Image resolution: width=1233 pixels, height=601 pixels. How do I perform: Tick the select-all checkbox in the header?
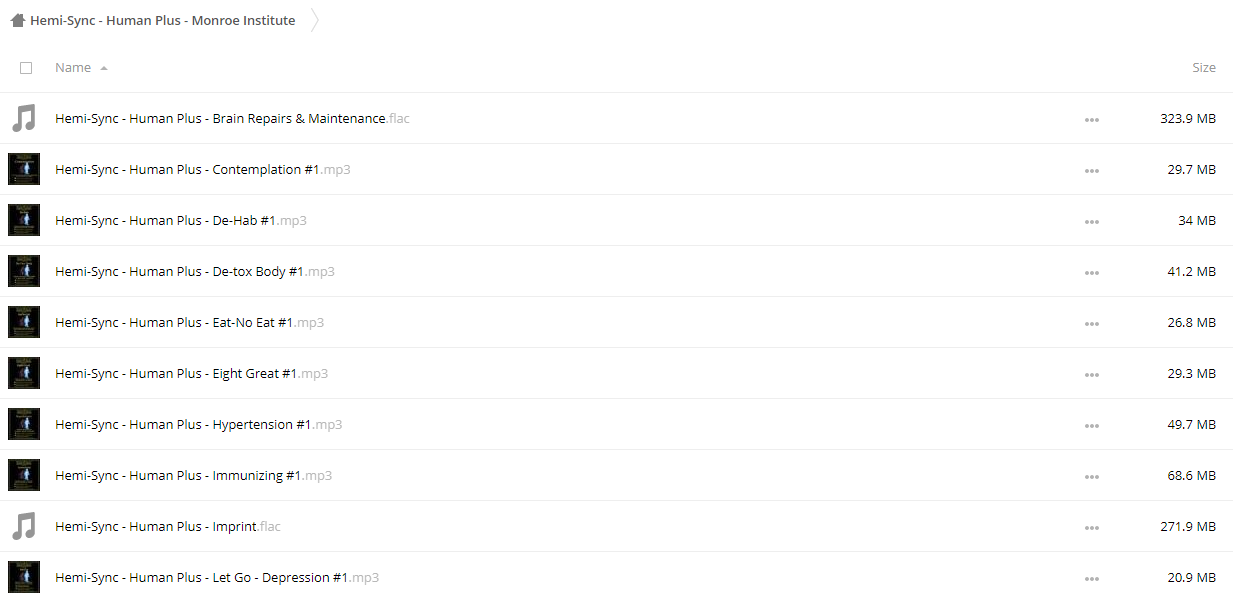pos(26,68)
